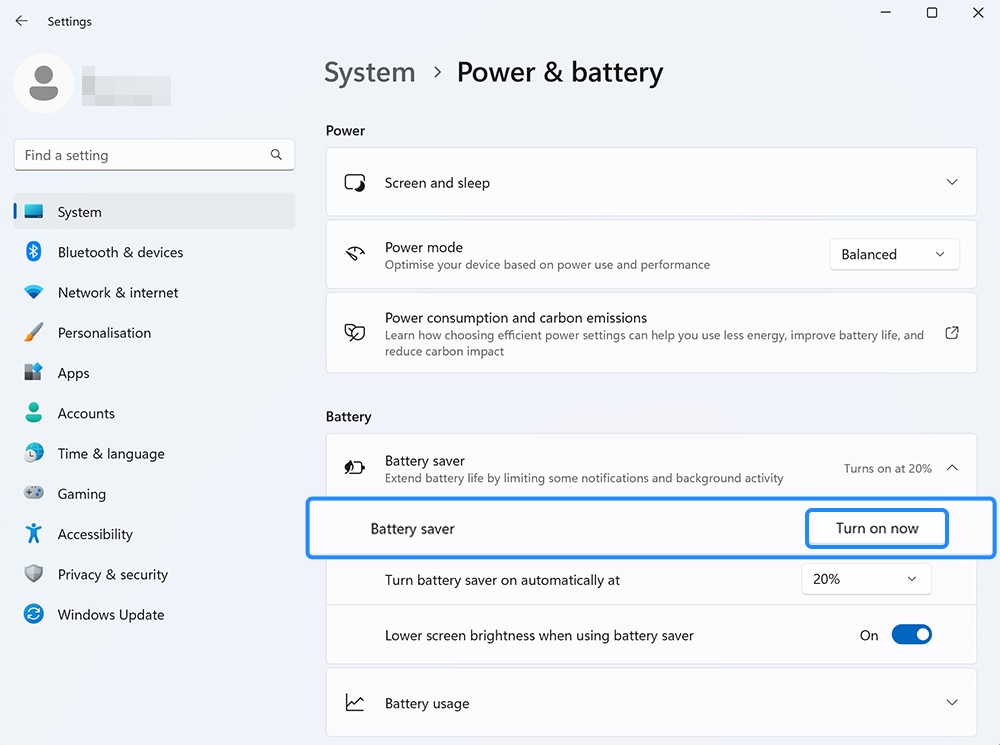Click the 'Optimise your device' description text
Image resolution: width=1000 pixels, height=745 pixels.
tap(547, 264)
